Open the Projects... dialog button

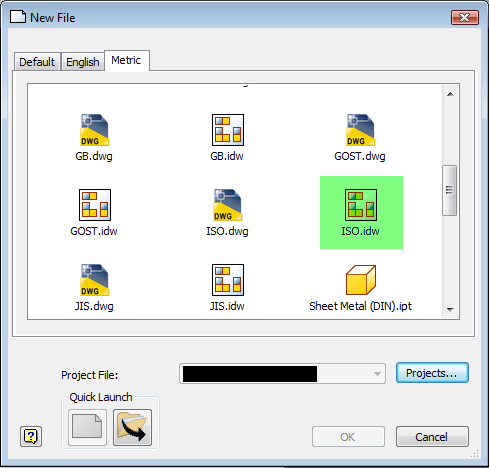(432, 373)
